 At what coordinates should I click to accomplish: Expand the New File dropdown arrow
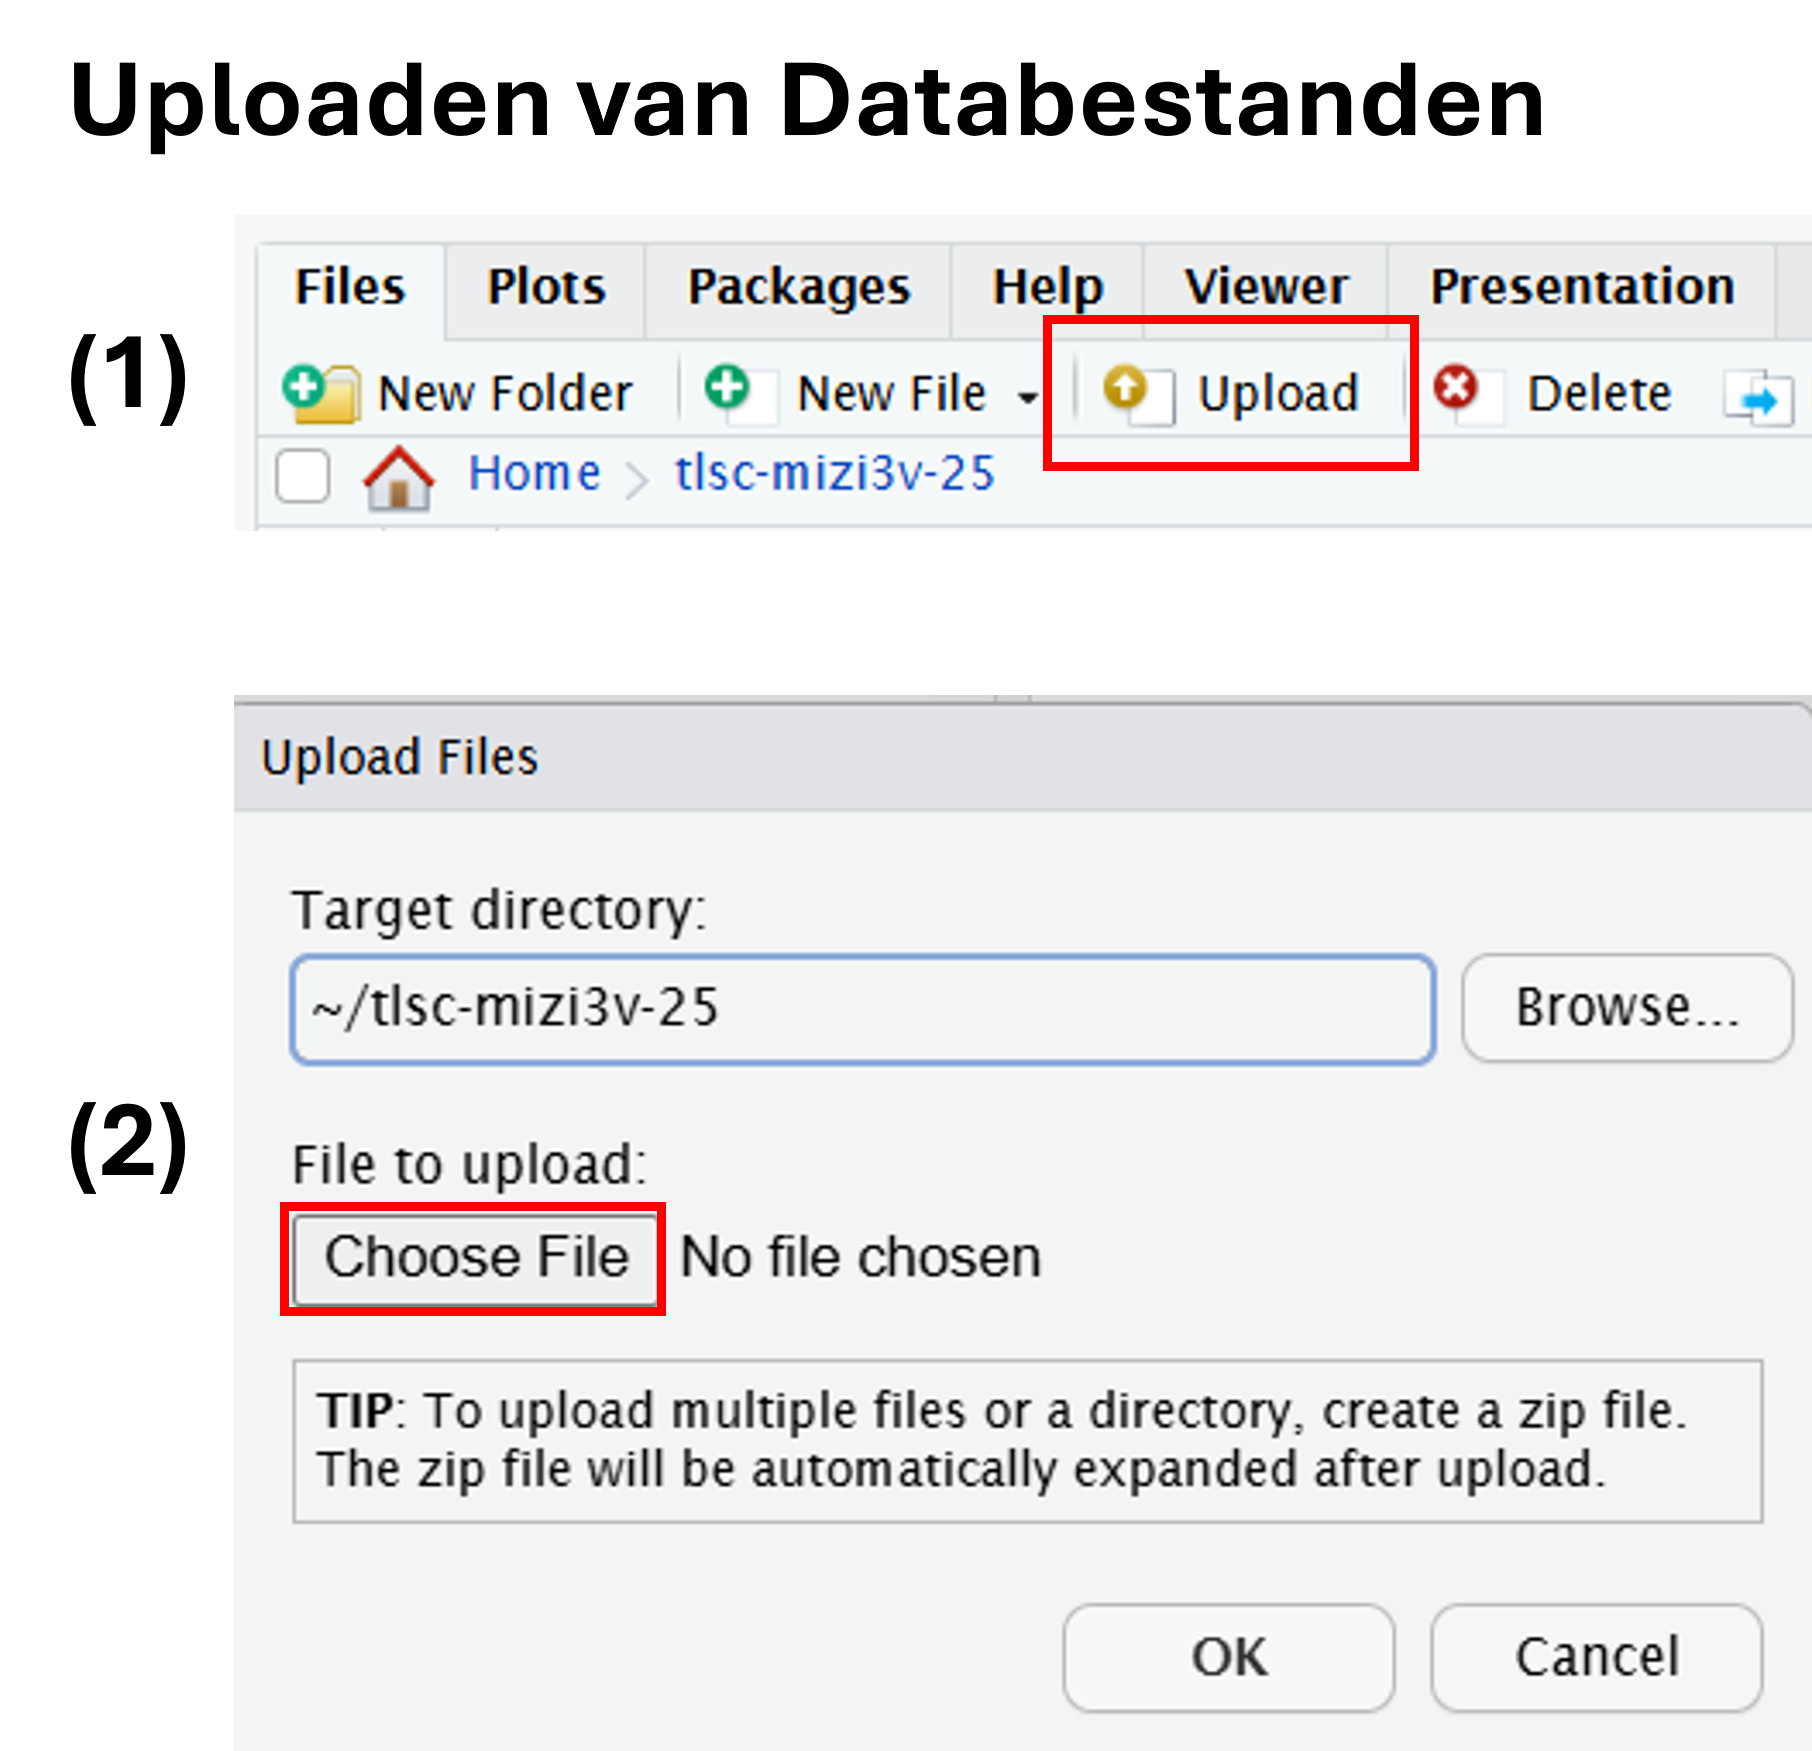click(1029, 397)
